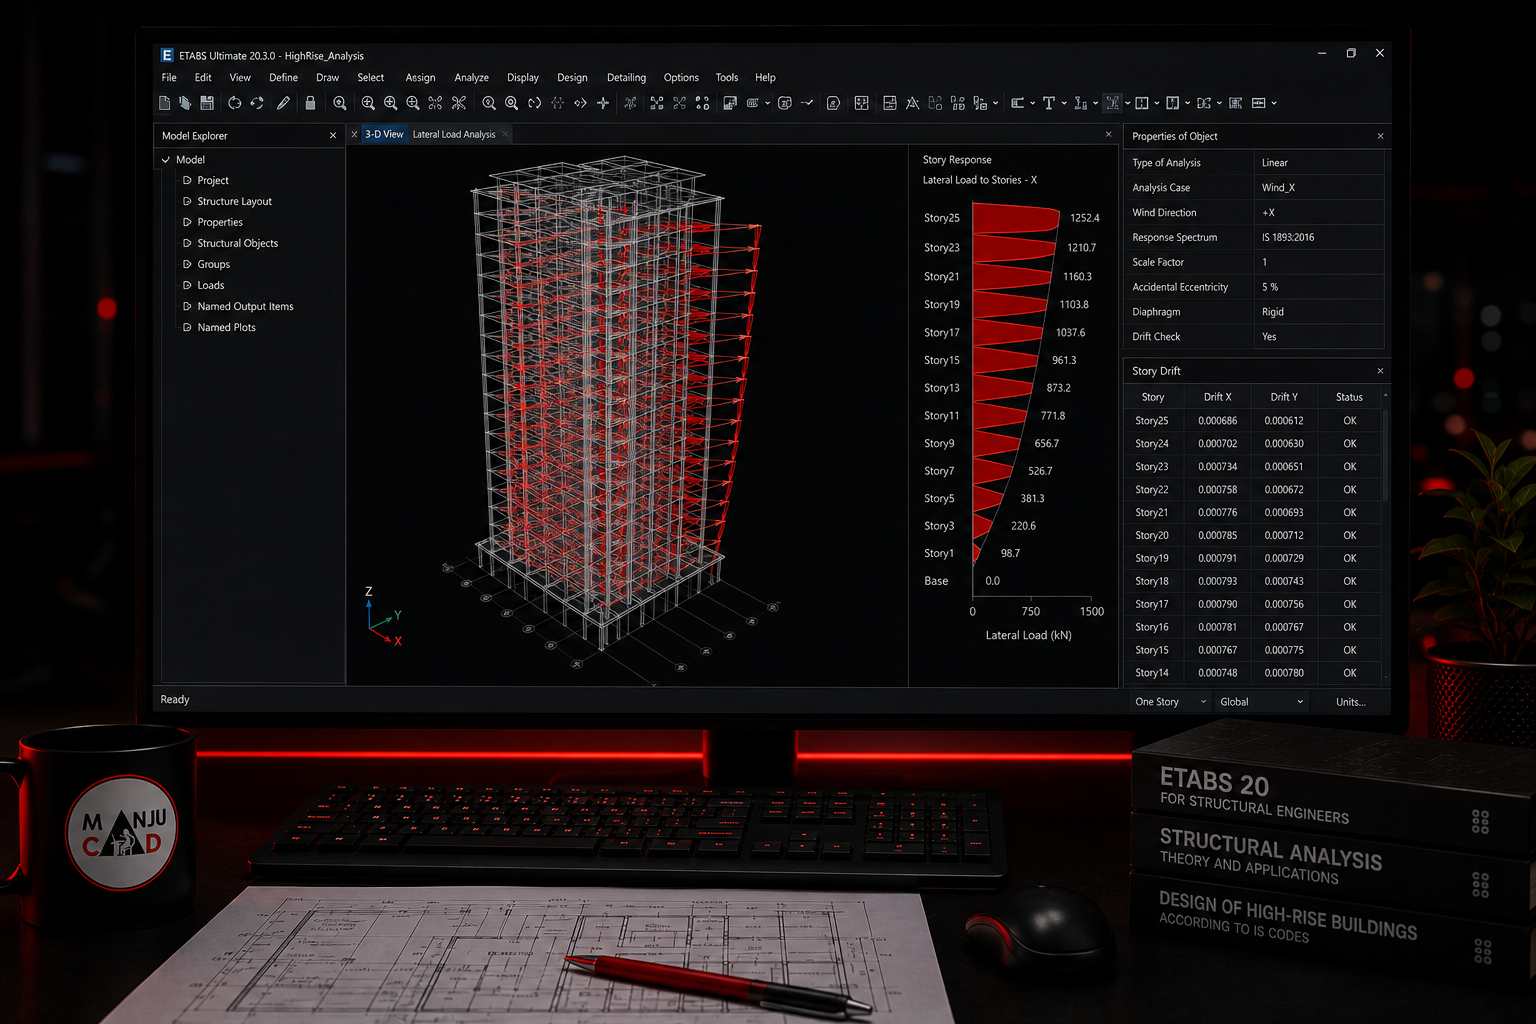This screenshot has height=1024, width=1536.
Task: Select the pencil draw tool icon
Action: click(x=284, y=103)
